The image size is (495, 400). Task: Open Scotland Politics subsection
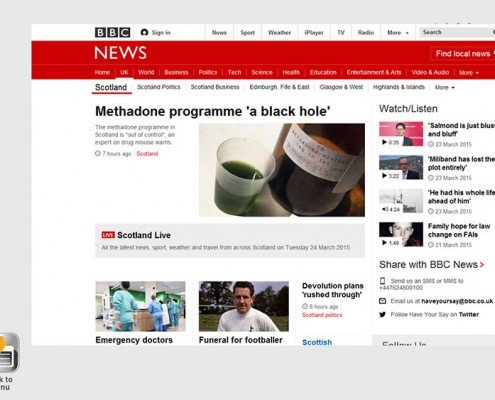coord(159,87)
